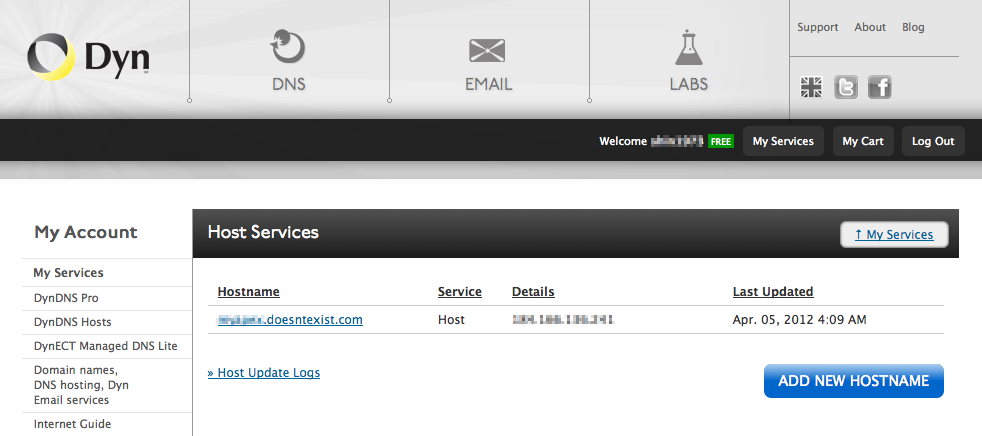Click the Add New Hostname button
The image size is (982, 436).
[x=854, y=381]
